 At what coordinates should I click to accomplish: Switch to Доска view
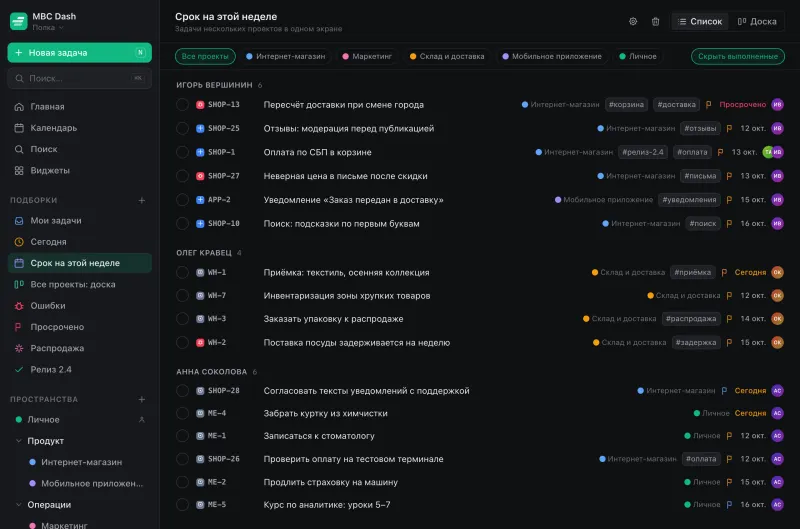pyautogui.click(x=757, y=21)
